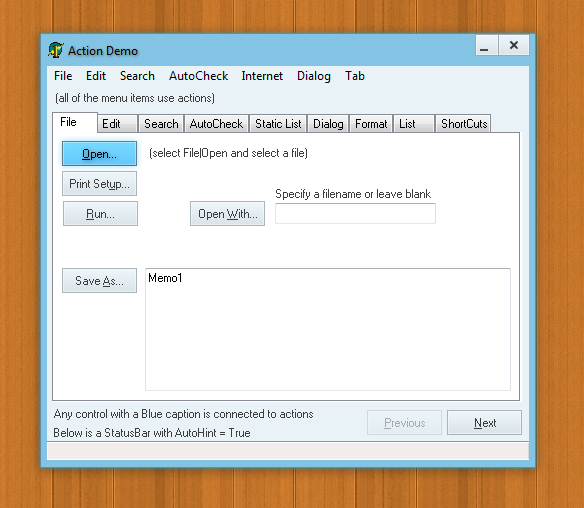The width and height of the screenshot is (584, 508).
Task: Click the Print Setup... button
Action: pos(99,184)
